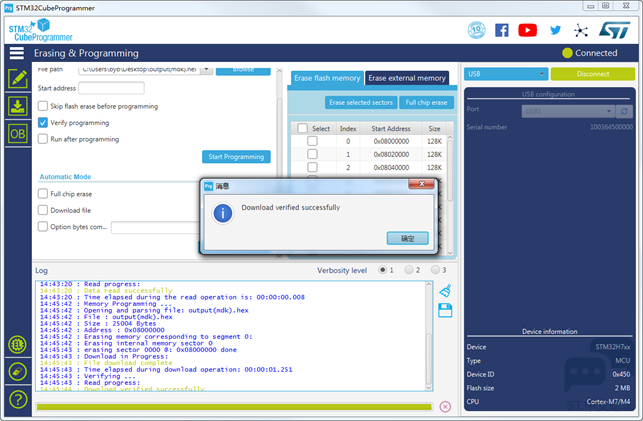The width and height of the screenshot is (643, 421).
Task: Click the log panel vertical scrollbar
Action: tap(429, 336)
